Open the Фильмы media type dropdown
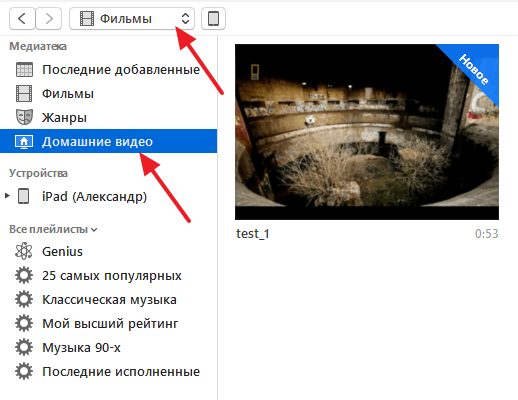 (132, 19)
